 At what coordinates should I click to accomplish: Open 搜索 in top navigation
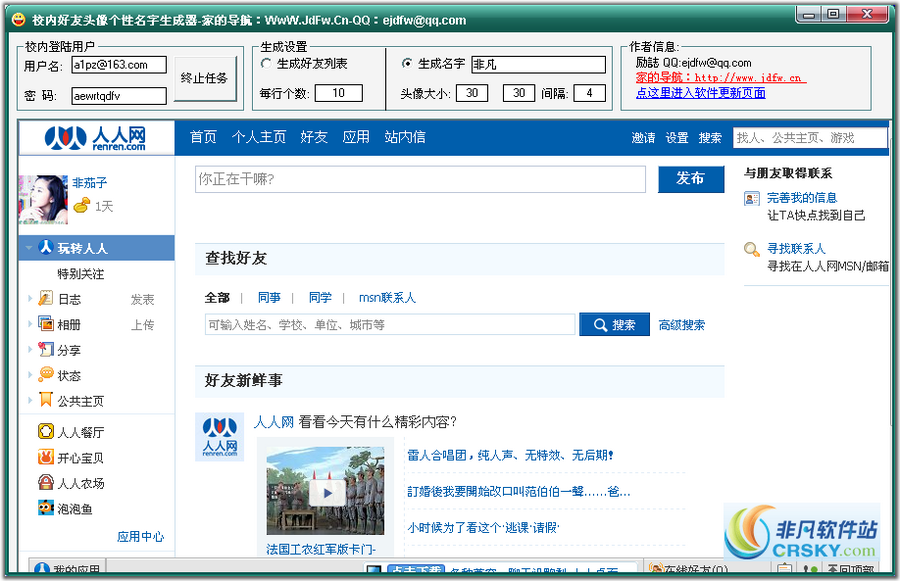710,138
